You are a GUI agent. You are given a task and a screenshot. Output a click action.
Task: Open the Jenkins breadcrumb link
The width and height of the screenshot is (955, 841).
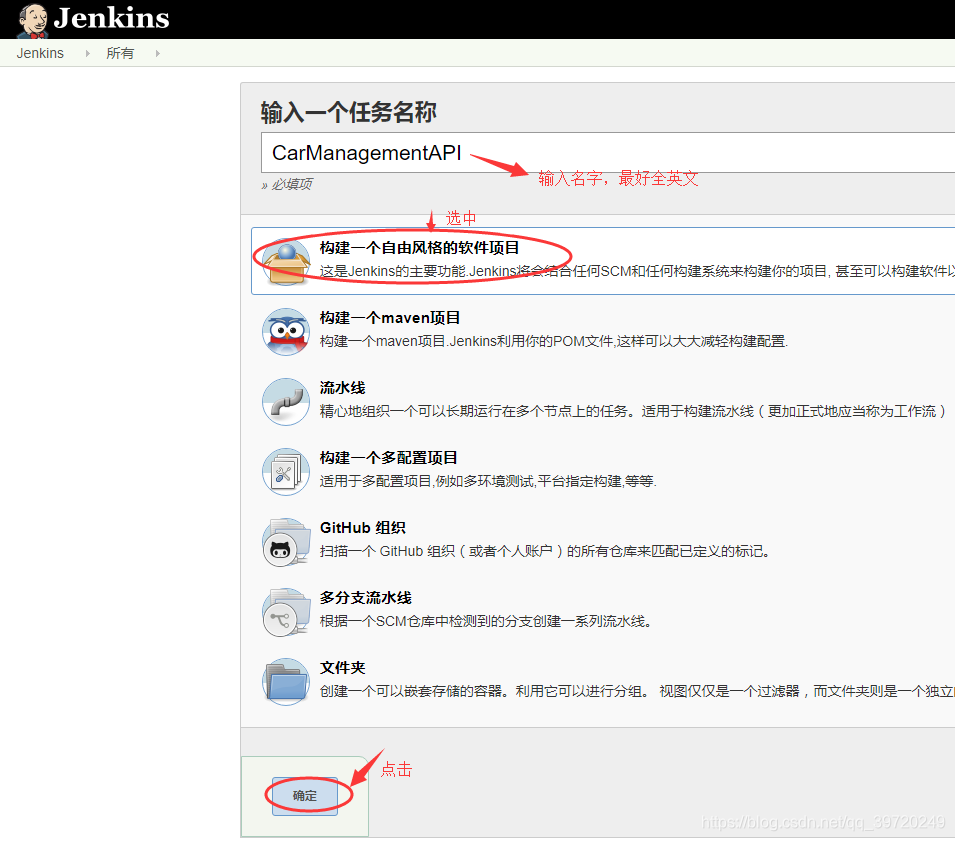coord(40,54)
